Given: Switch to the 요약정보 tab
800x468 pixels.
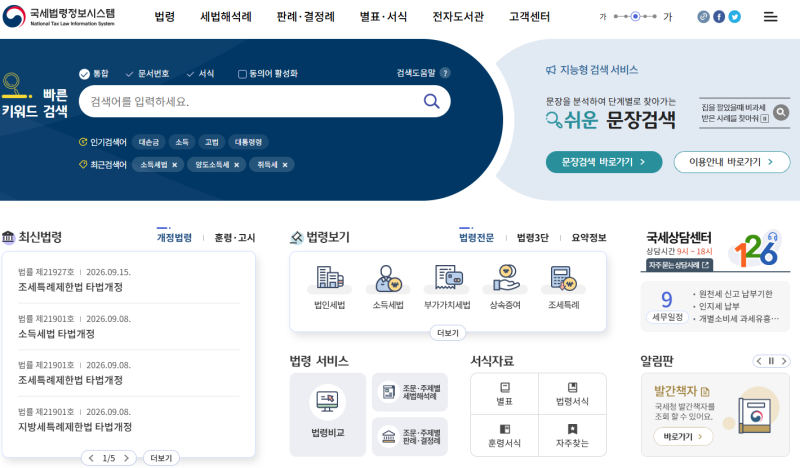Looking at the screenshot, I should (x=589, y=237).
